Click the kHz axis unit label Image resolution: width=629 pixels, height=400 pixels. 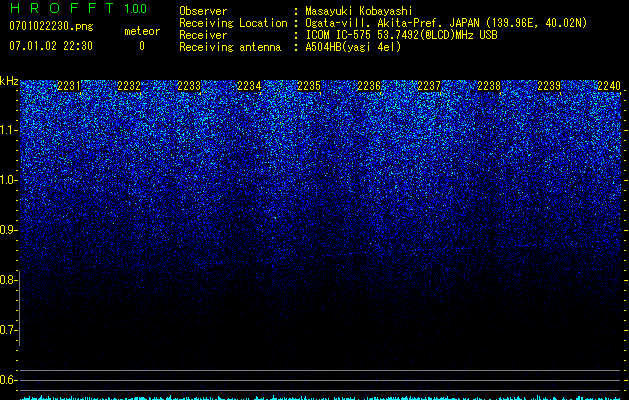point(9,81)
